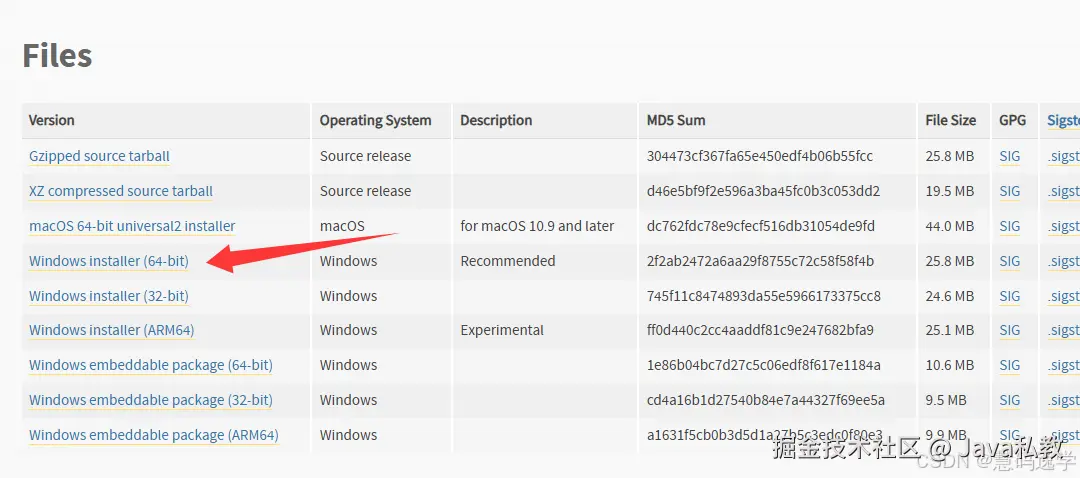The width and height of the screenshot is (1080, 478).
Task: Click 25.8 MB in the Gzipped tarball row
Action: coord(950,156)
